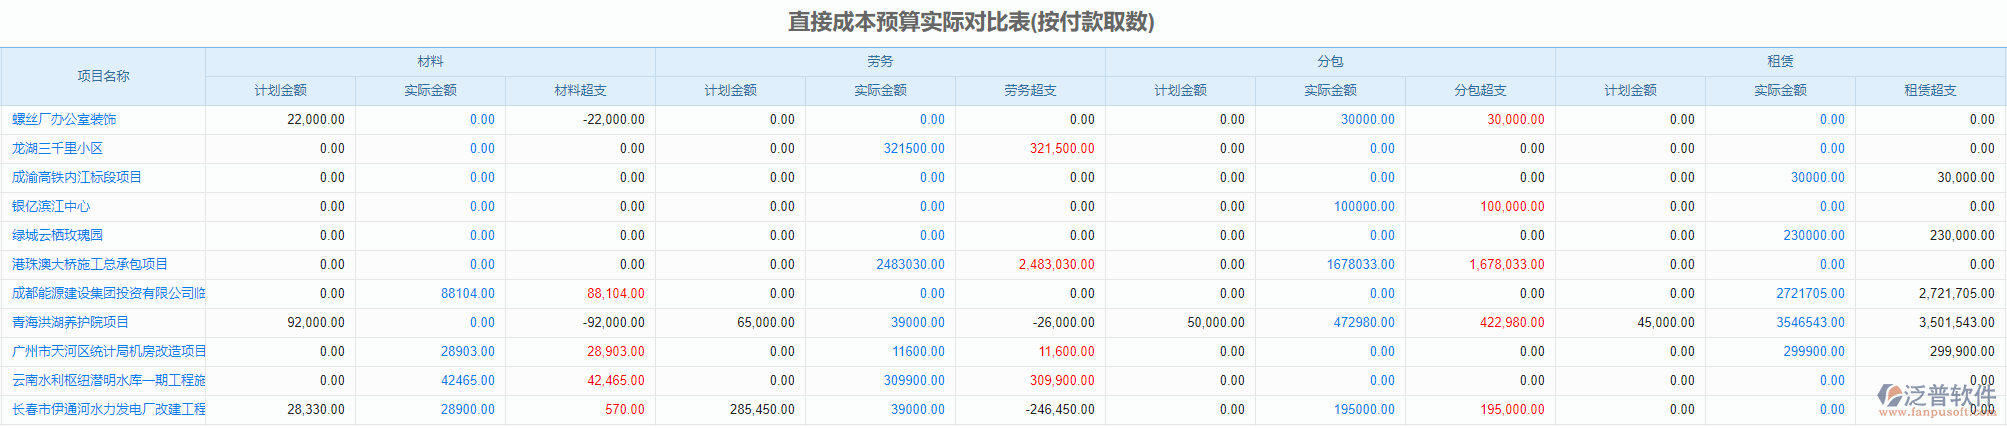Open 2721705.00 lease actual amount link
The image size is (2007, 428).
tap(1810, 293)
